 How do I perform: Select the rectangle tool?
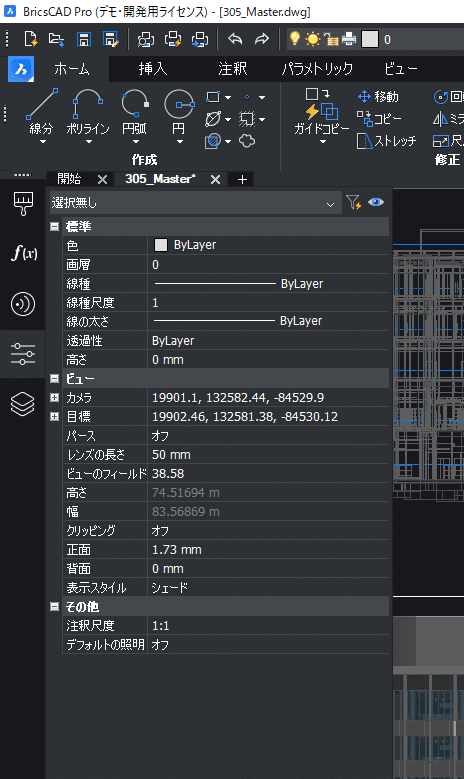tap(213, 97)
